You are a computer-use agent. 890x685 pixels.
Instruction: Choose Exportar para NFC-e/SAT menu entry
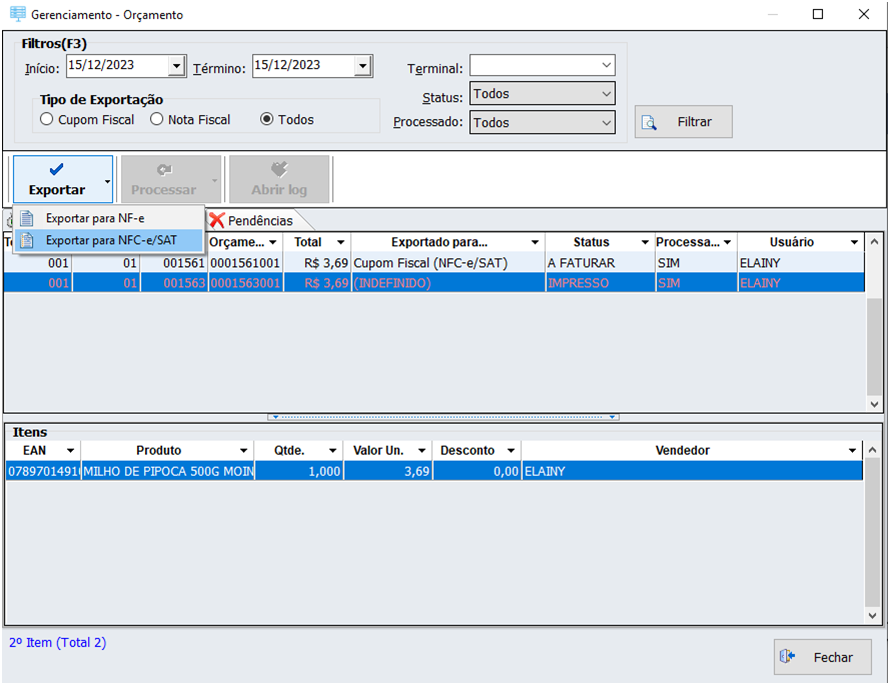(x=110, y=240)
